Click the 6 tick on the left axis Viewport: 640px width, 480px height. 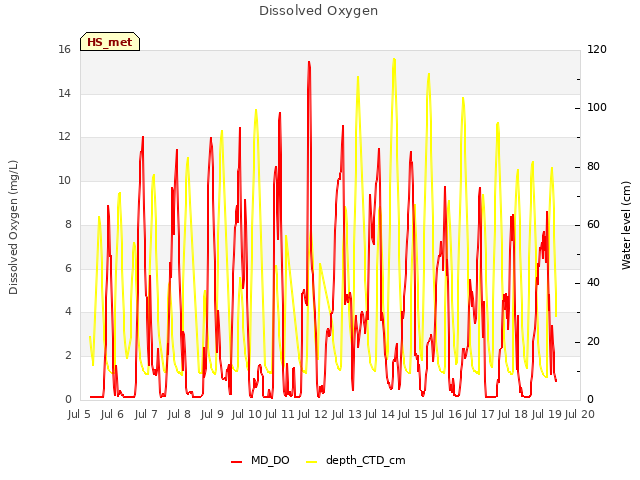68,268
